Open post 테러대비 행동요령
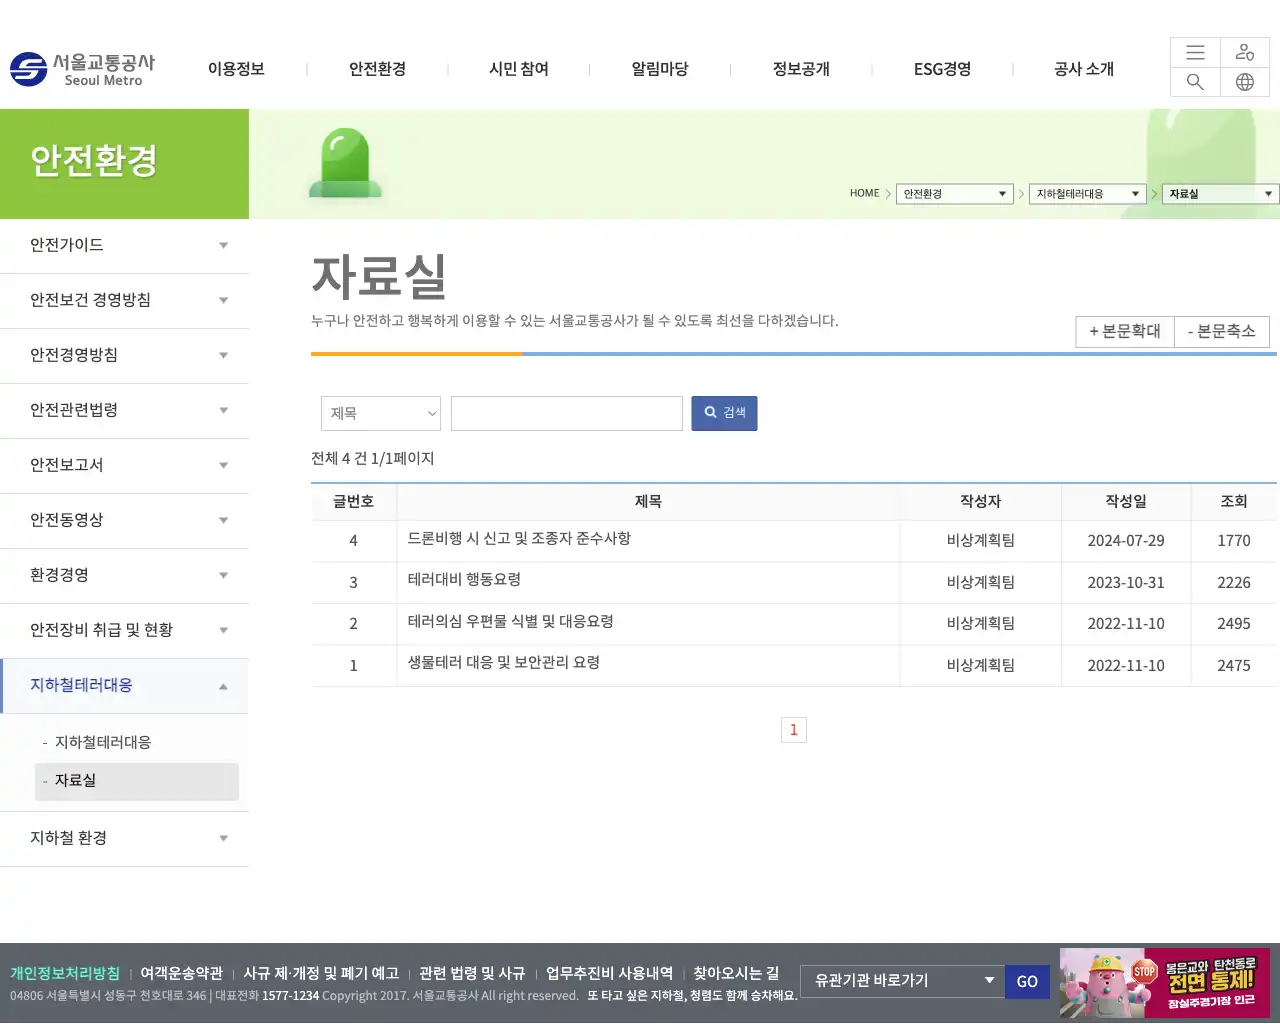1280x1024 pixels. coord(464,579)
